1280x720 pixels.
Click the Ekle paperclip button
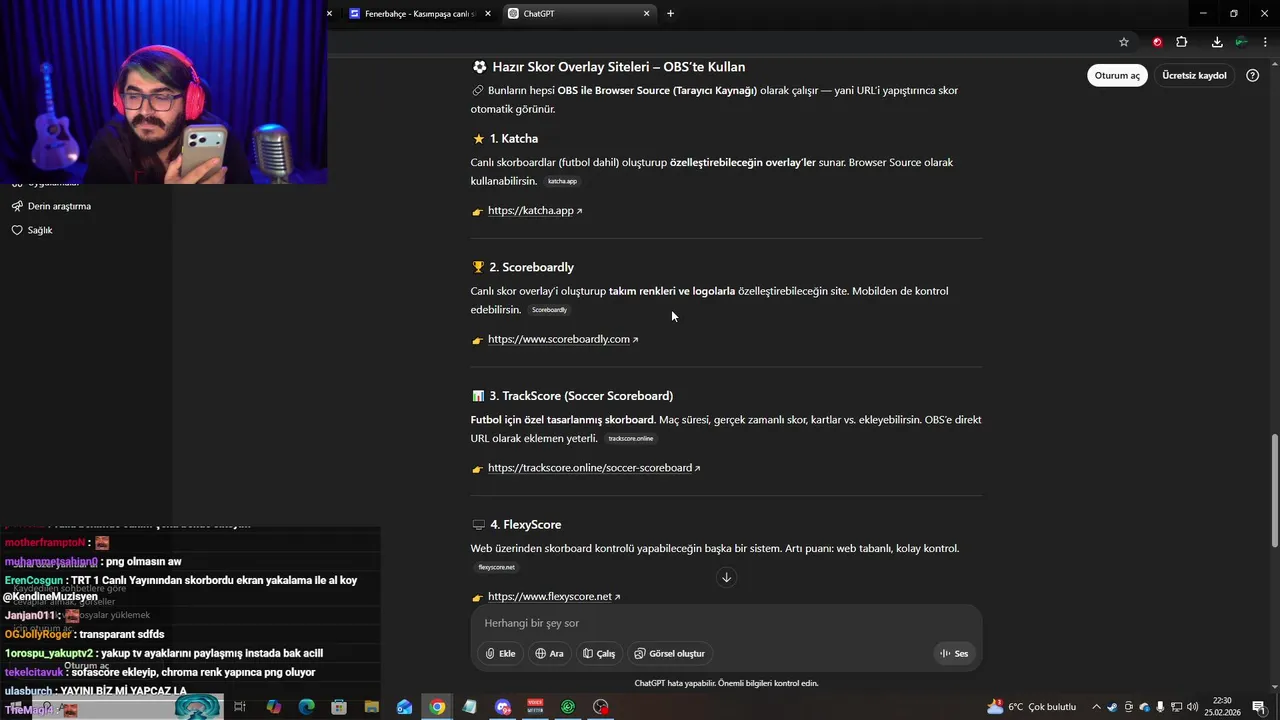pyautogui.click(x=500, y=653)
